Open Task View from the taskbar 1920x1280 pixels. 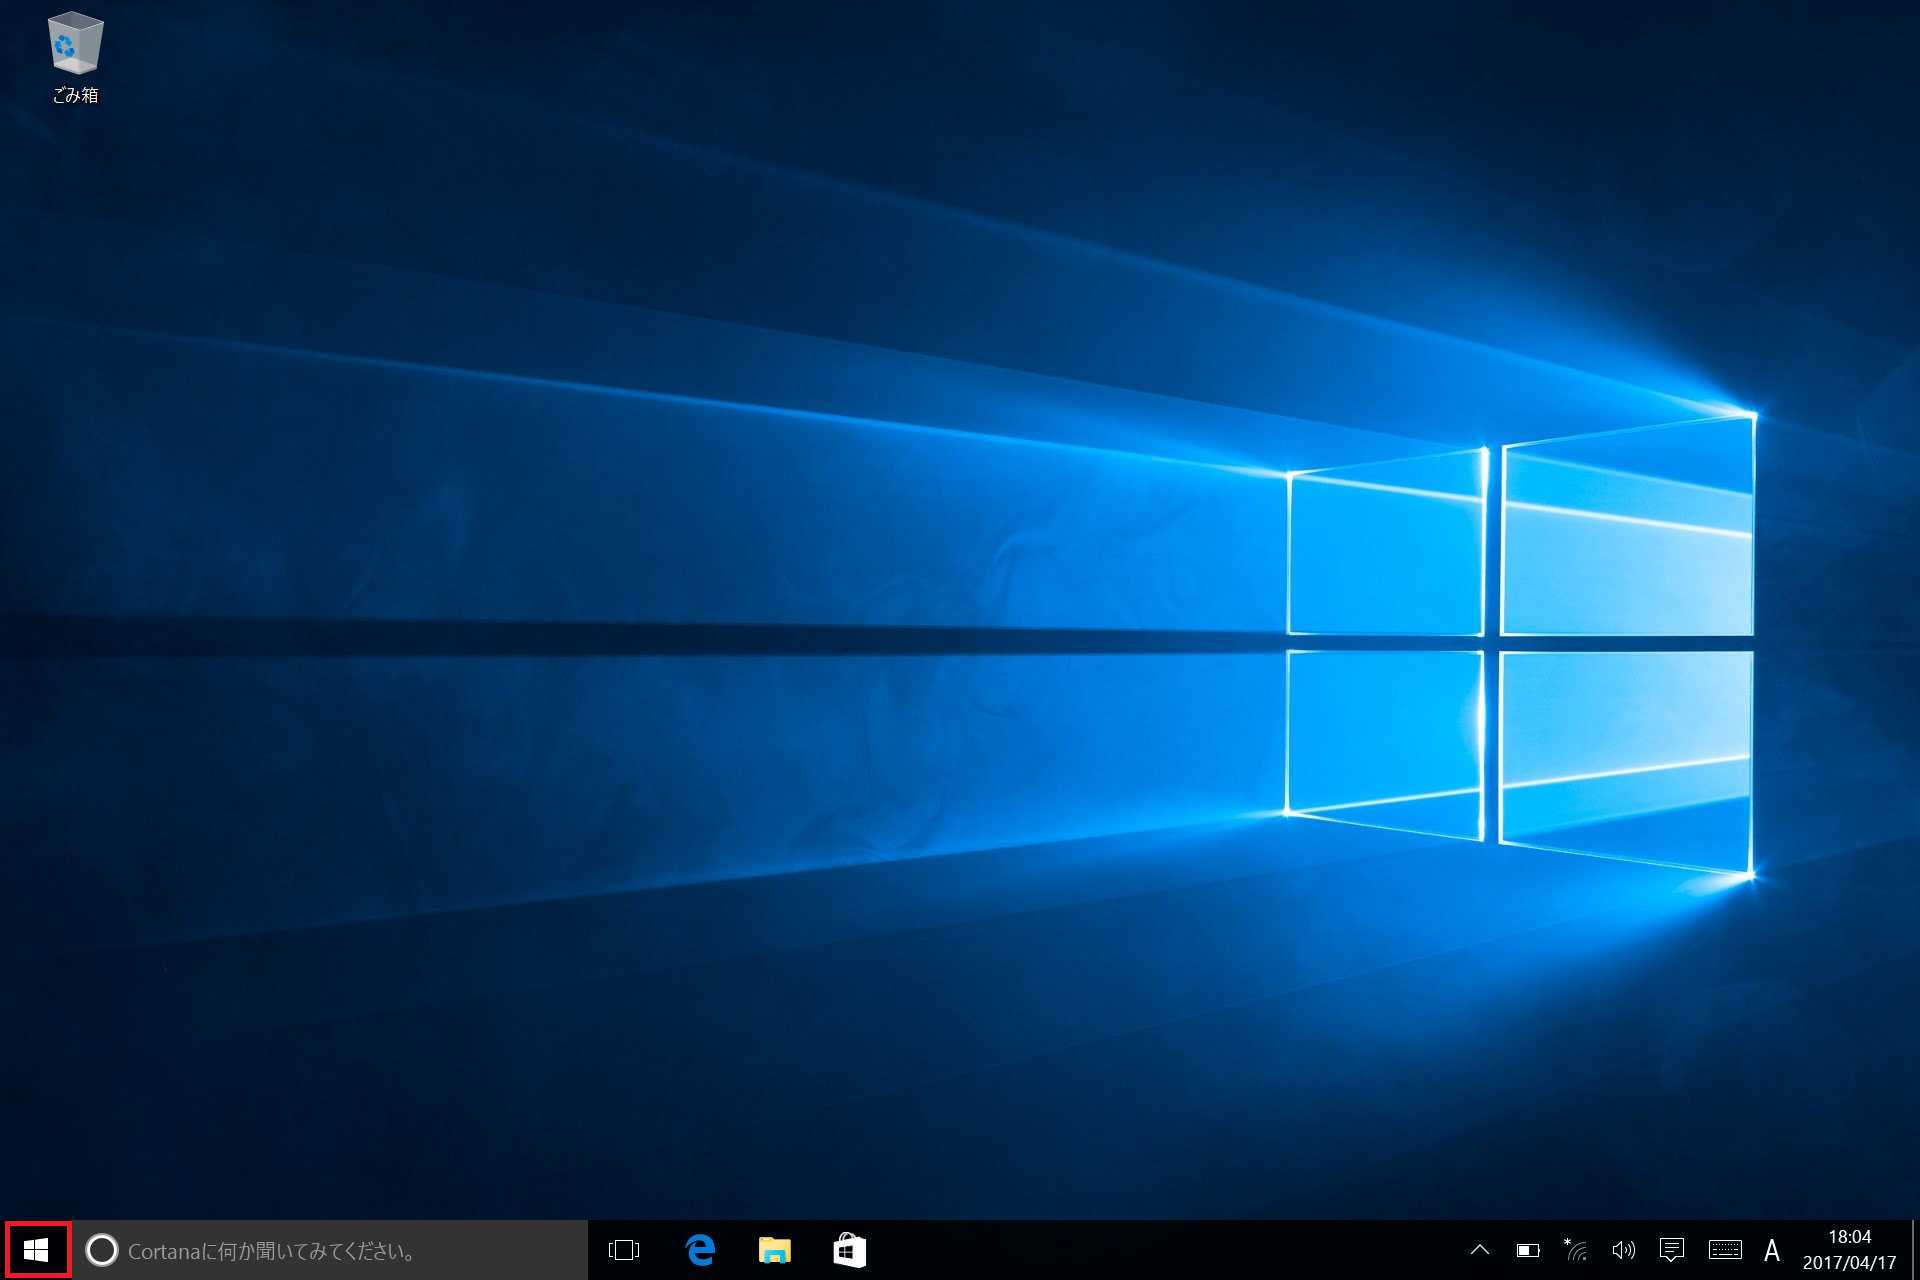[x=624, y=1250]
